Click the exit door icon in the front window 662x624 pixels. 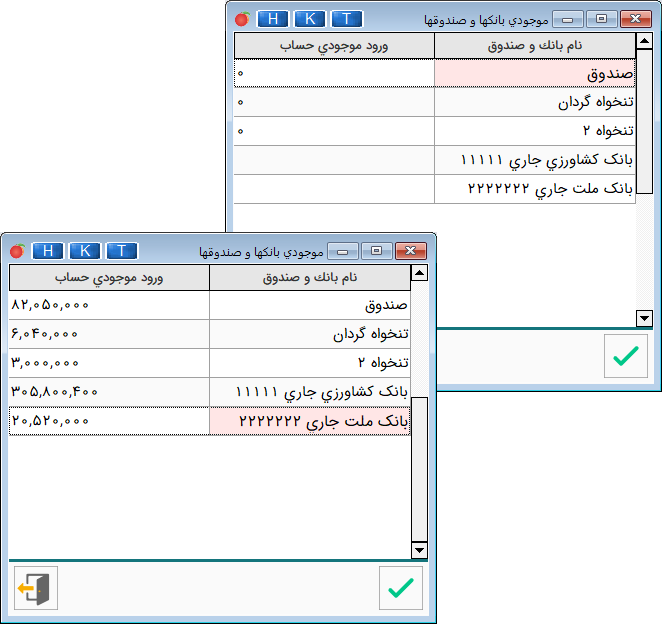pyautogui.click(x=35, y=588)
